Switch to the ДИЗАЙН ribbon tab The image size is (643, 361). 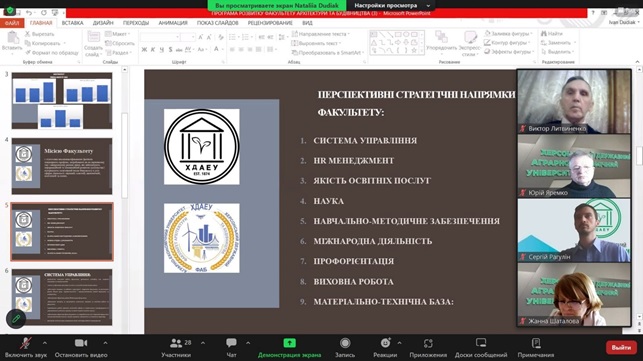tap(103, 23)
